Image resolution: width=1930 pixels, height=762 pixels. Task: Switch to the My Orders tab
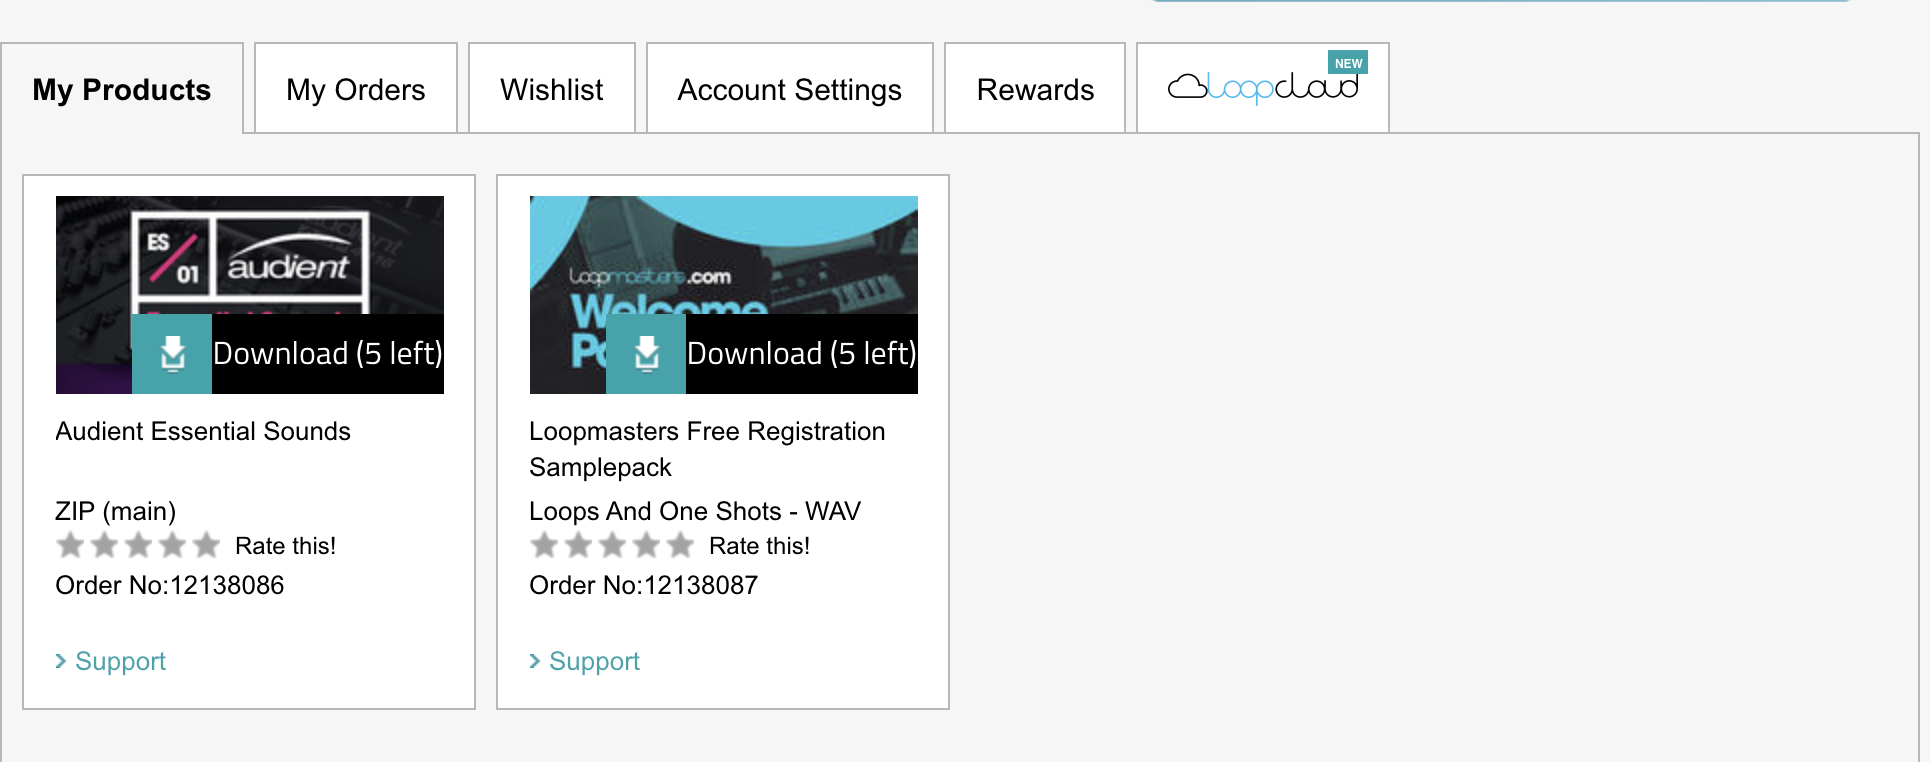coord(356,89)
